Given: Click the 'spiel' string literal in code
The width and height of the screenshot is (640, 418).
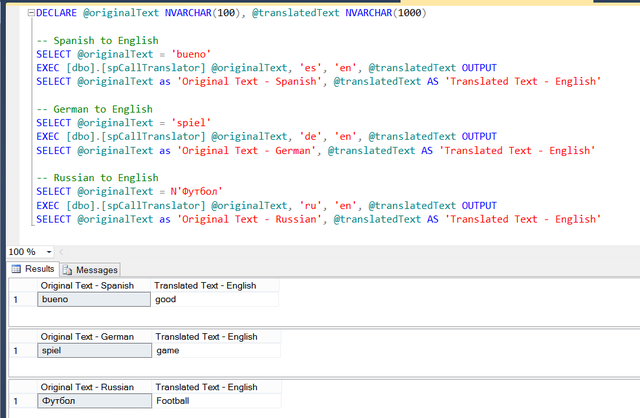Looking at the screenshot, I should (191, 123).
